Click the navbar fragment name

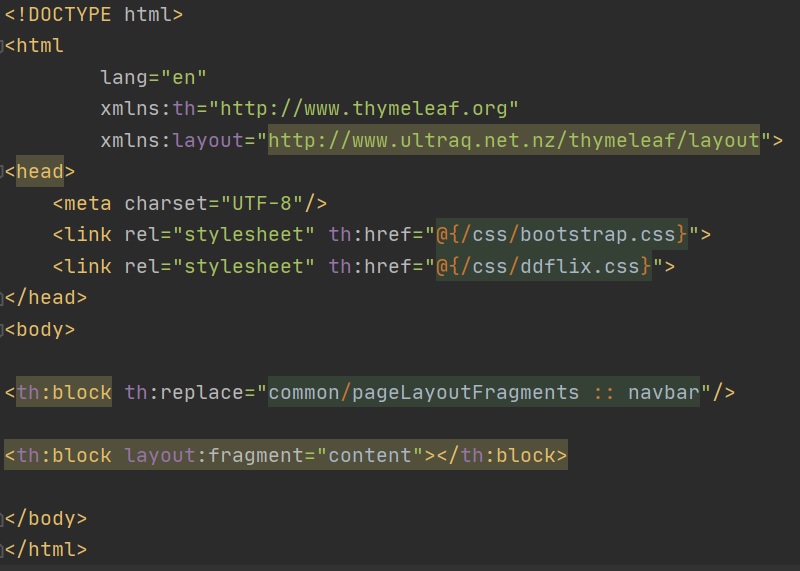tap(663, 392)
